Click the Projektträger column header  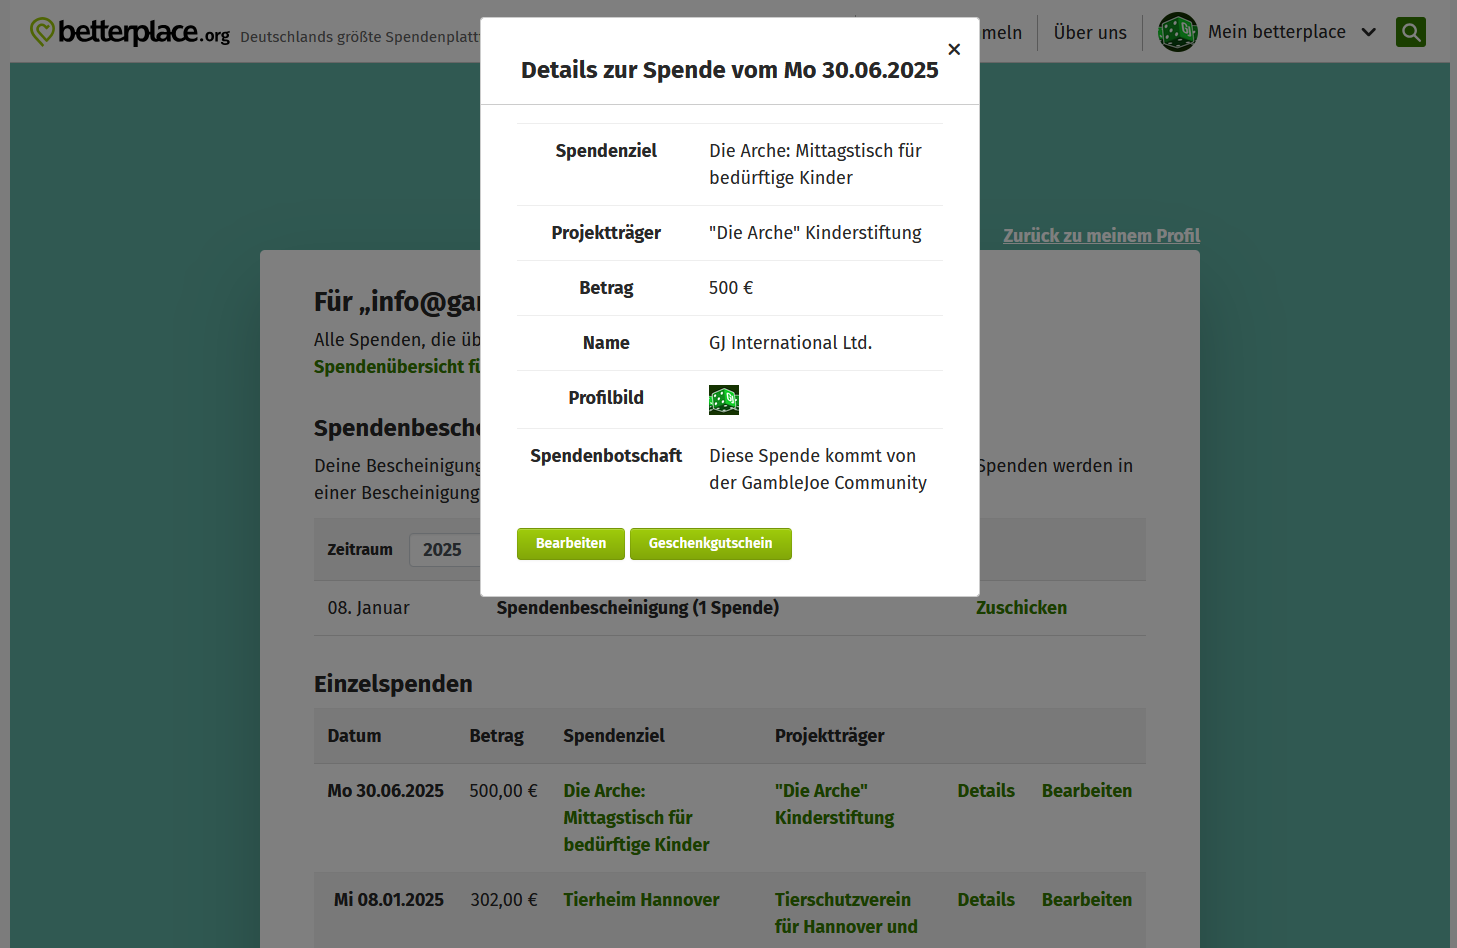click(829, 735)
